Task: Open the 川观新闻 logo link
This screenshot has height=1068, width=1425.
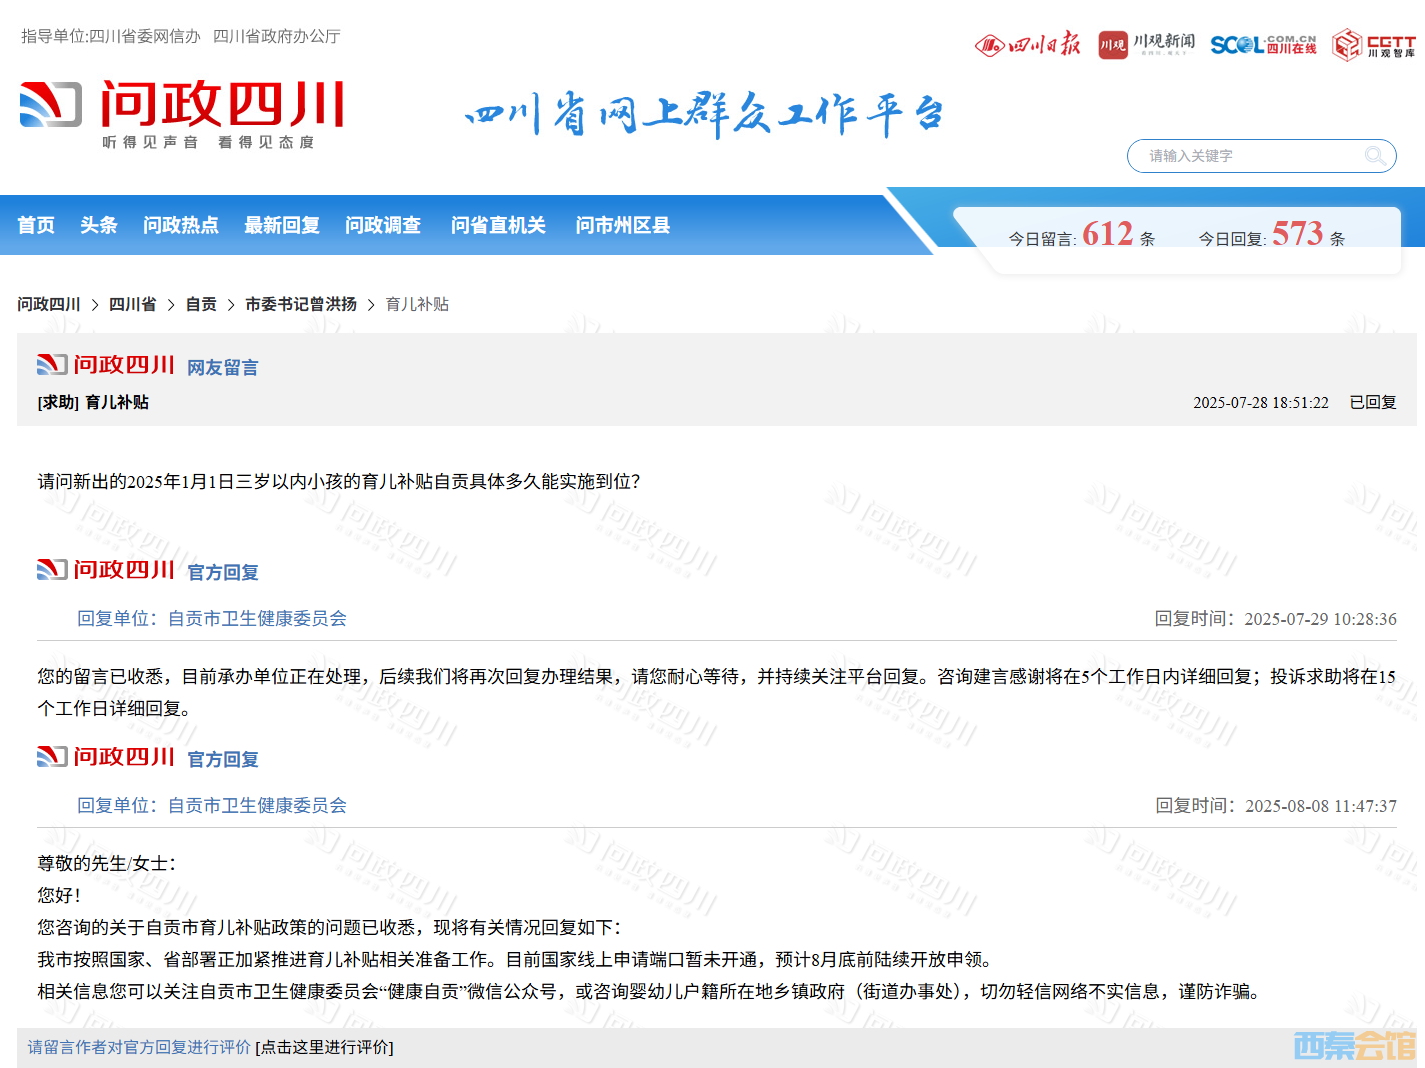Action: 1146,44
